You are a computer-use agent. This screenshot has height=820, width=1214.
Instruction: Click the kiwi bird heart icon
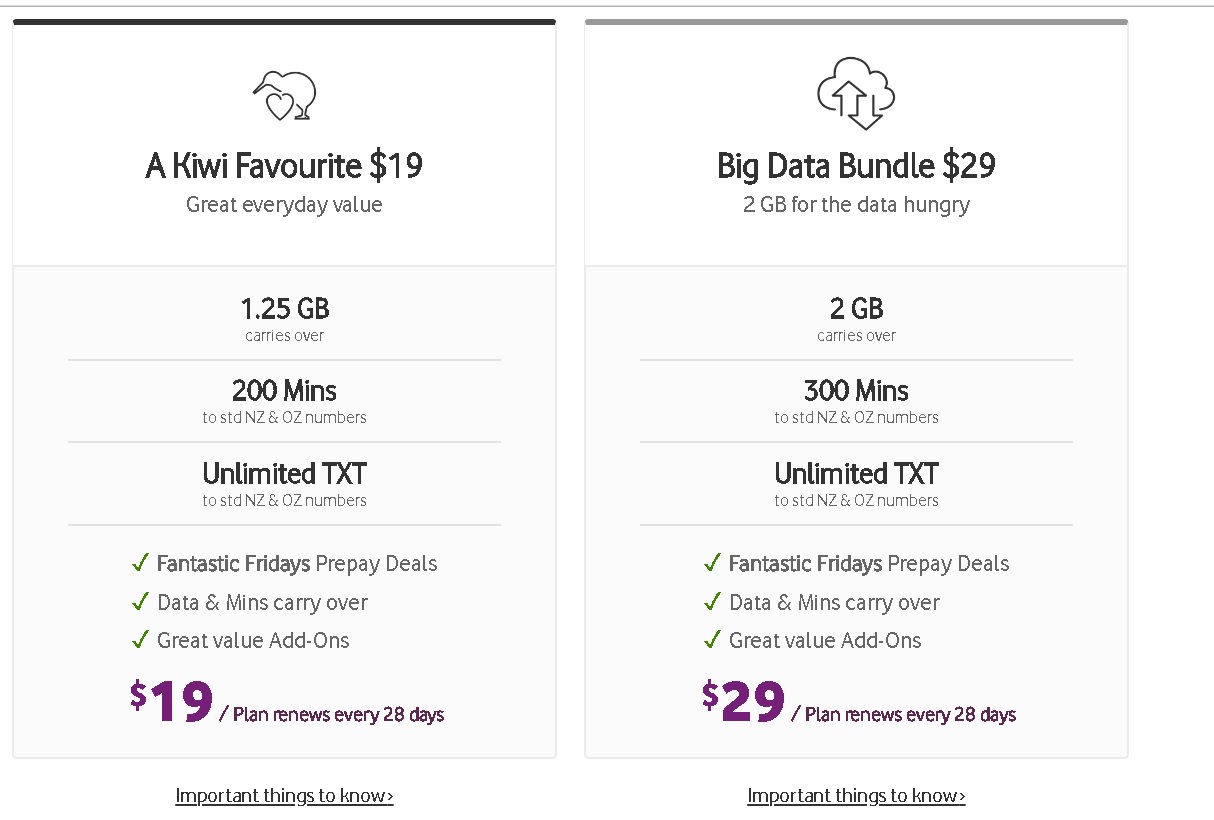coord(284,96)
